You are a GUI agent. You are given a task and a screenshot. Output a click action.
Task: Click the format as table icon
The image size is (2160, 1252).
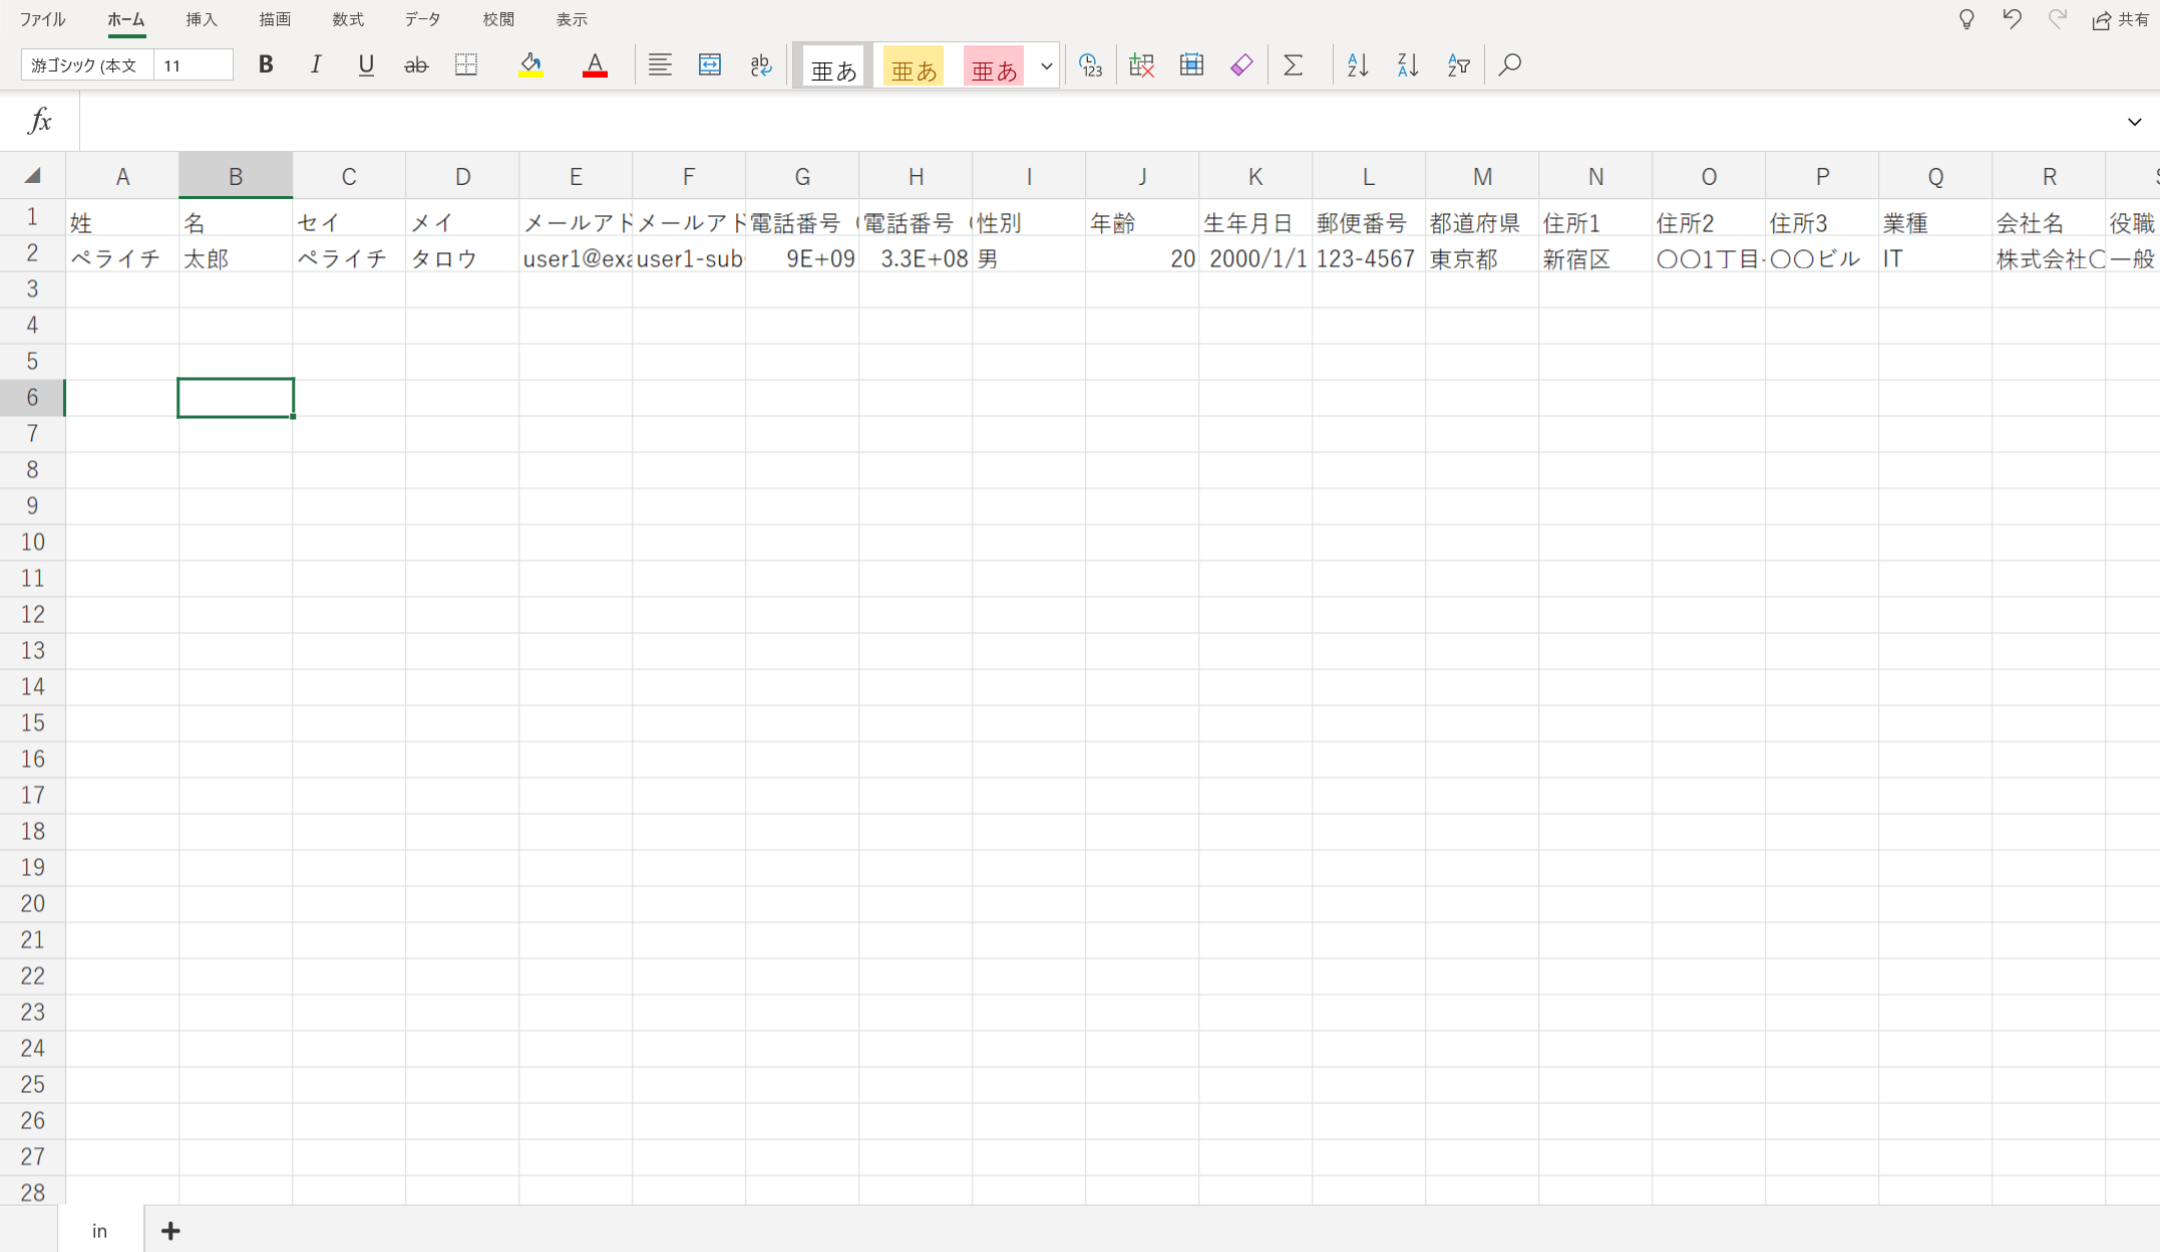pyautogui.click(x=1191, y=65)
